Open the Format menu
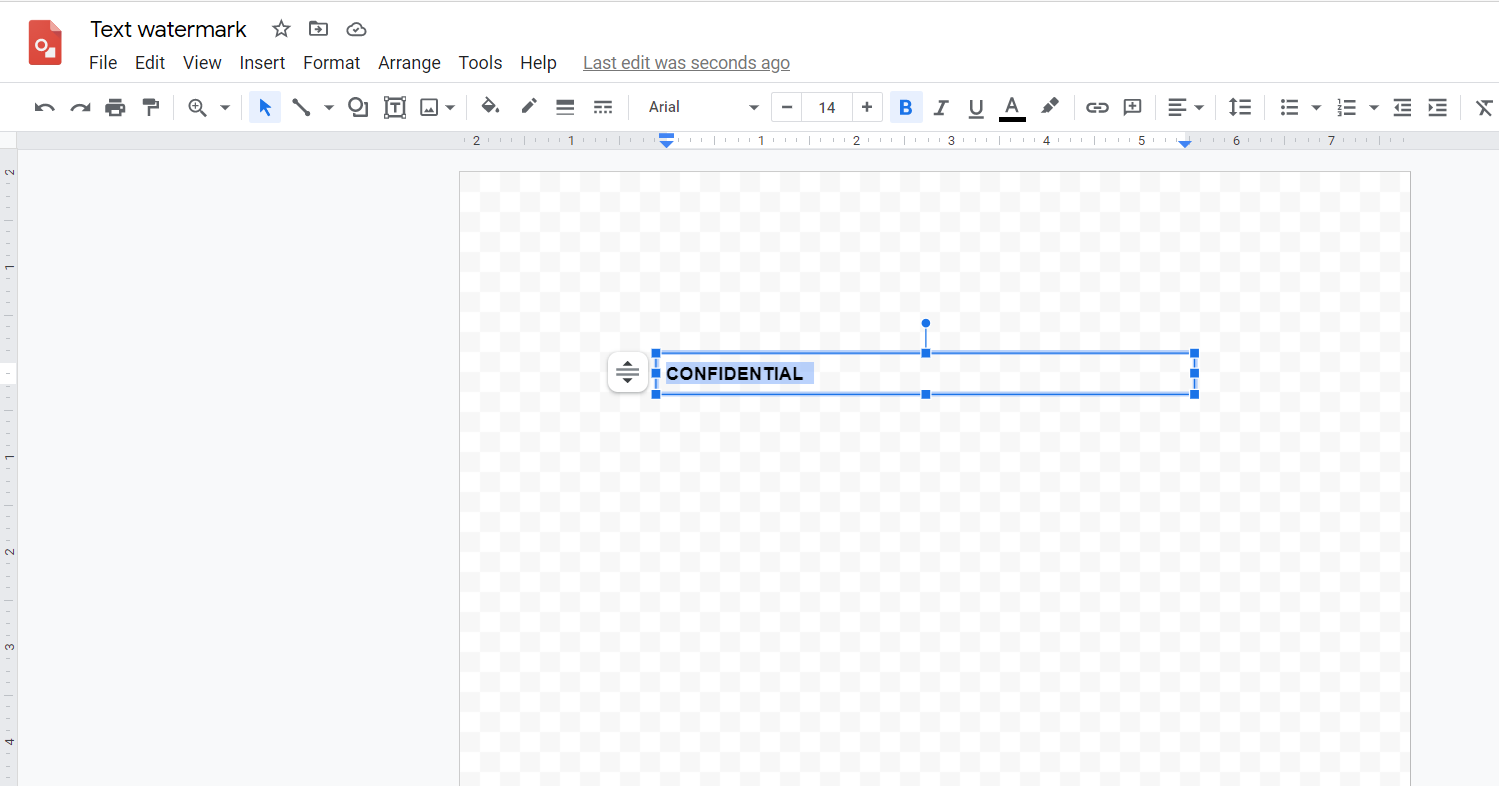 pyautogui.click(x=332, y=63)
